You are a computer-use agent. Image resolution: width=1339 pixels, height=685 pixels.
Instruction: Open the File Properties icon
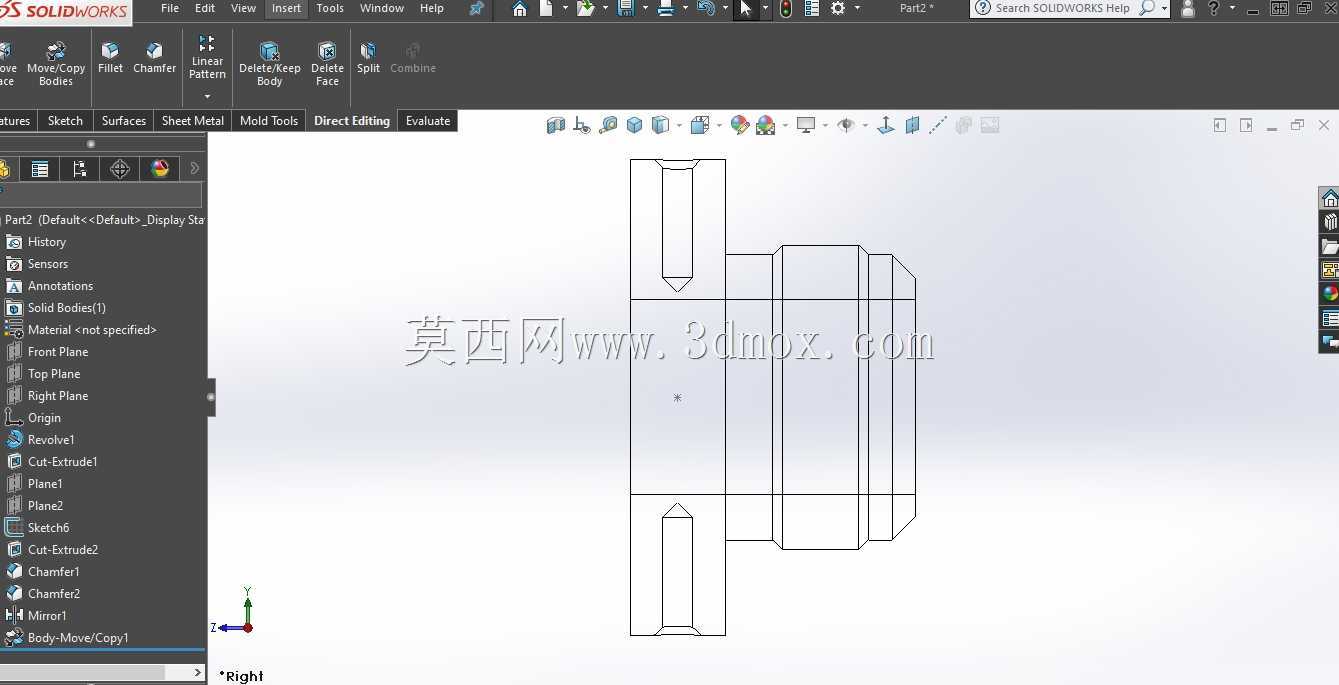pos(811,9)
